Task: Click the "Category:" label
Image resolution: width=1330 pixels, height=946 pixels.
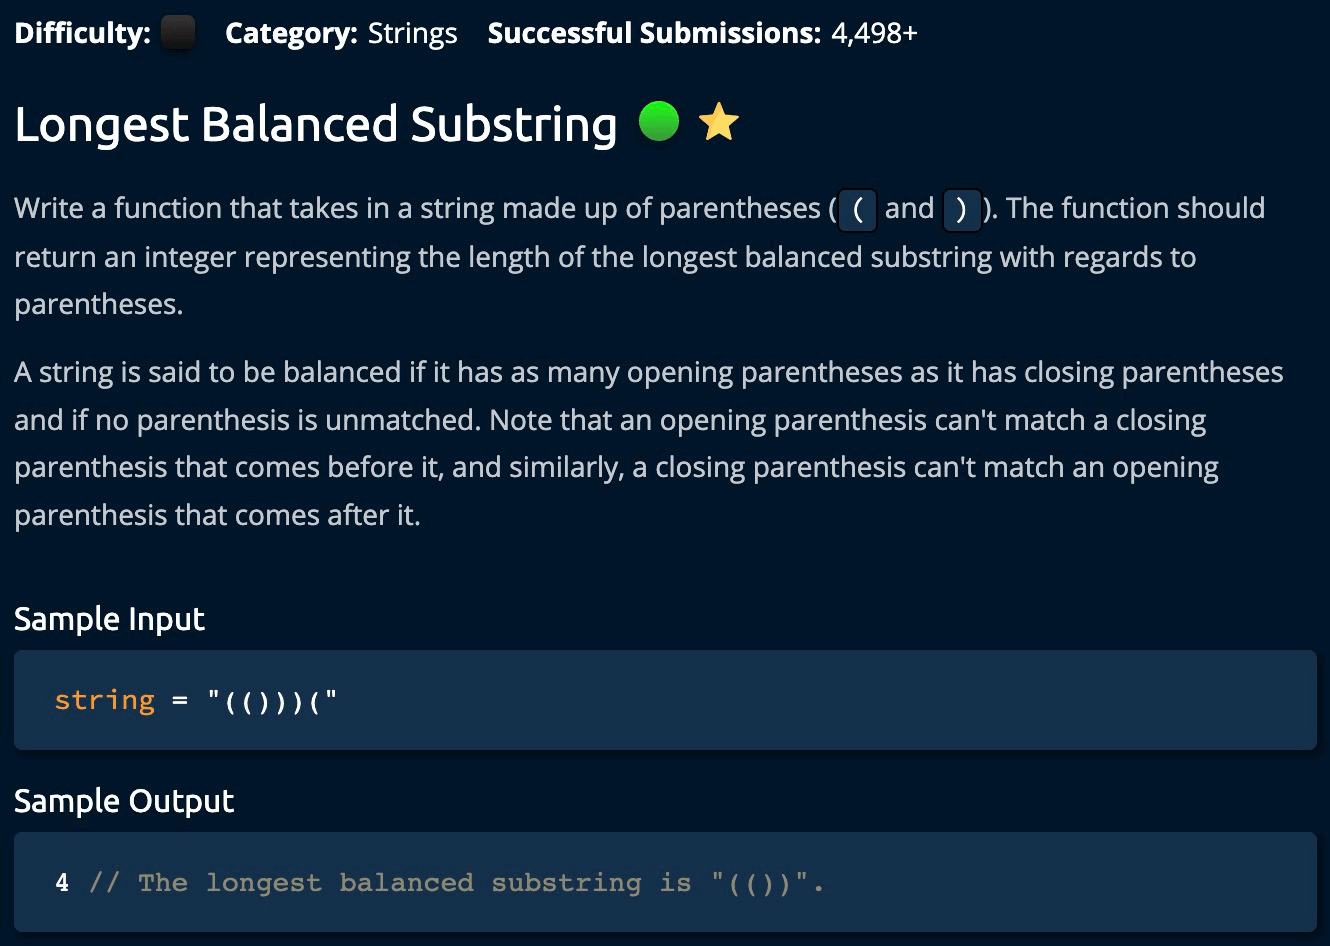Action: [x=291, y=33]
